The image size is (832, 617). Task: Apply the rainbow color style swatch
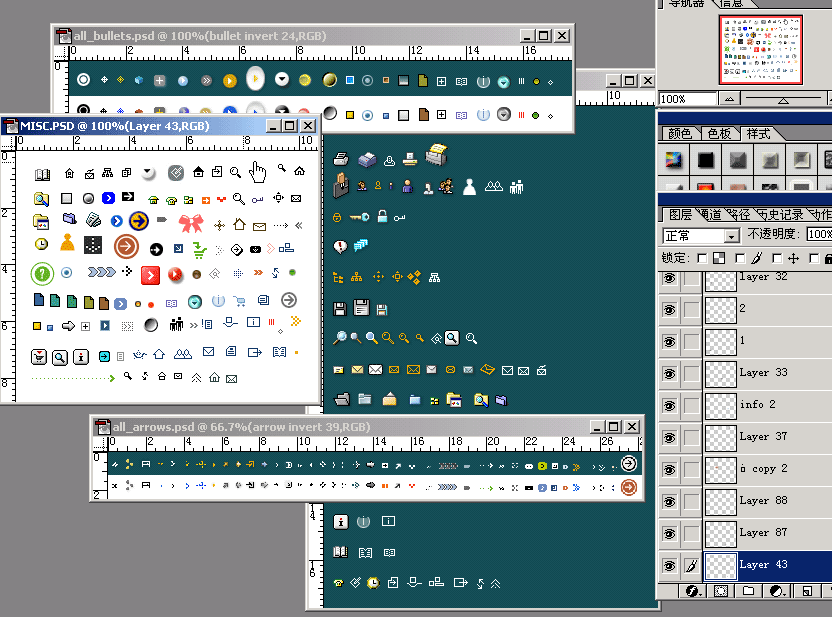pyautogui.click(x=673, y=160)
